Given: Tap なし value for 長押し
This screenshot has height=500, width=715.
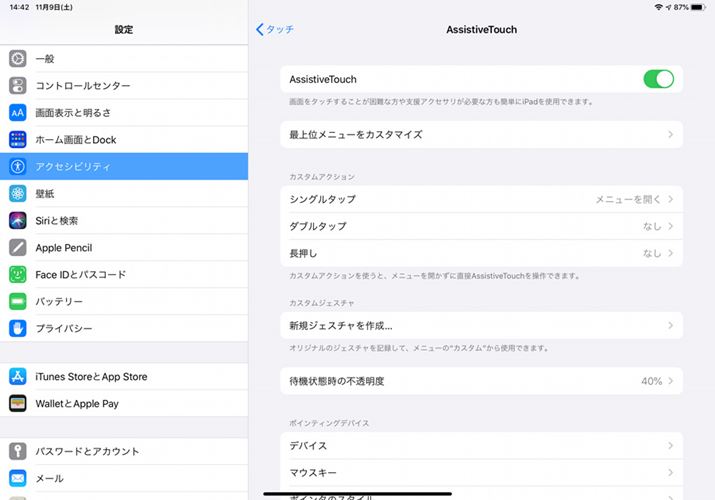Looking at the screenshot, I should (x=652, y=253).
